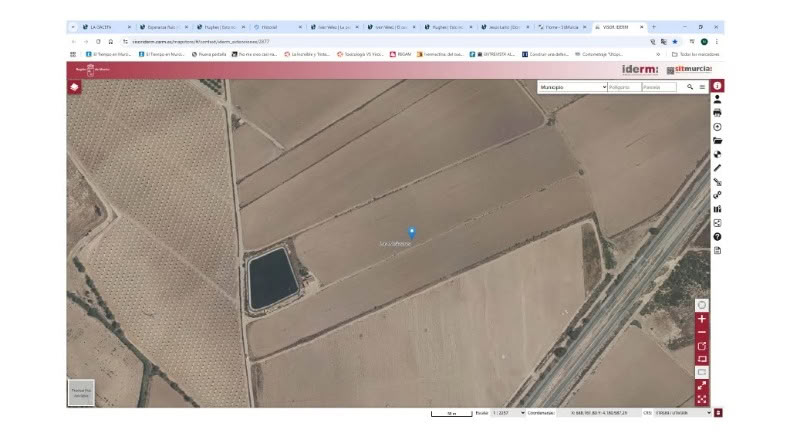Open help via the question mark icon
This screenshot has width=790, height=440.
[x=717, y=237]
